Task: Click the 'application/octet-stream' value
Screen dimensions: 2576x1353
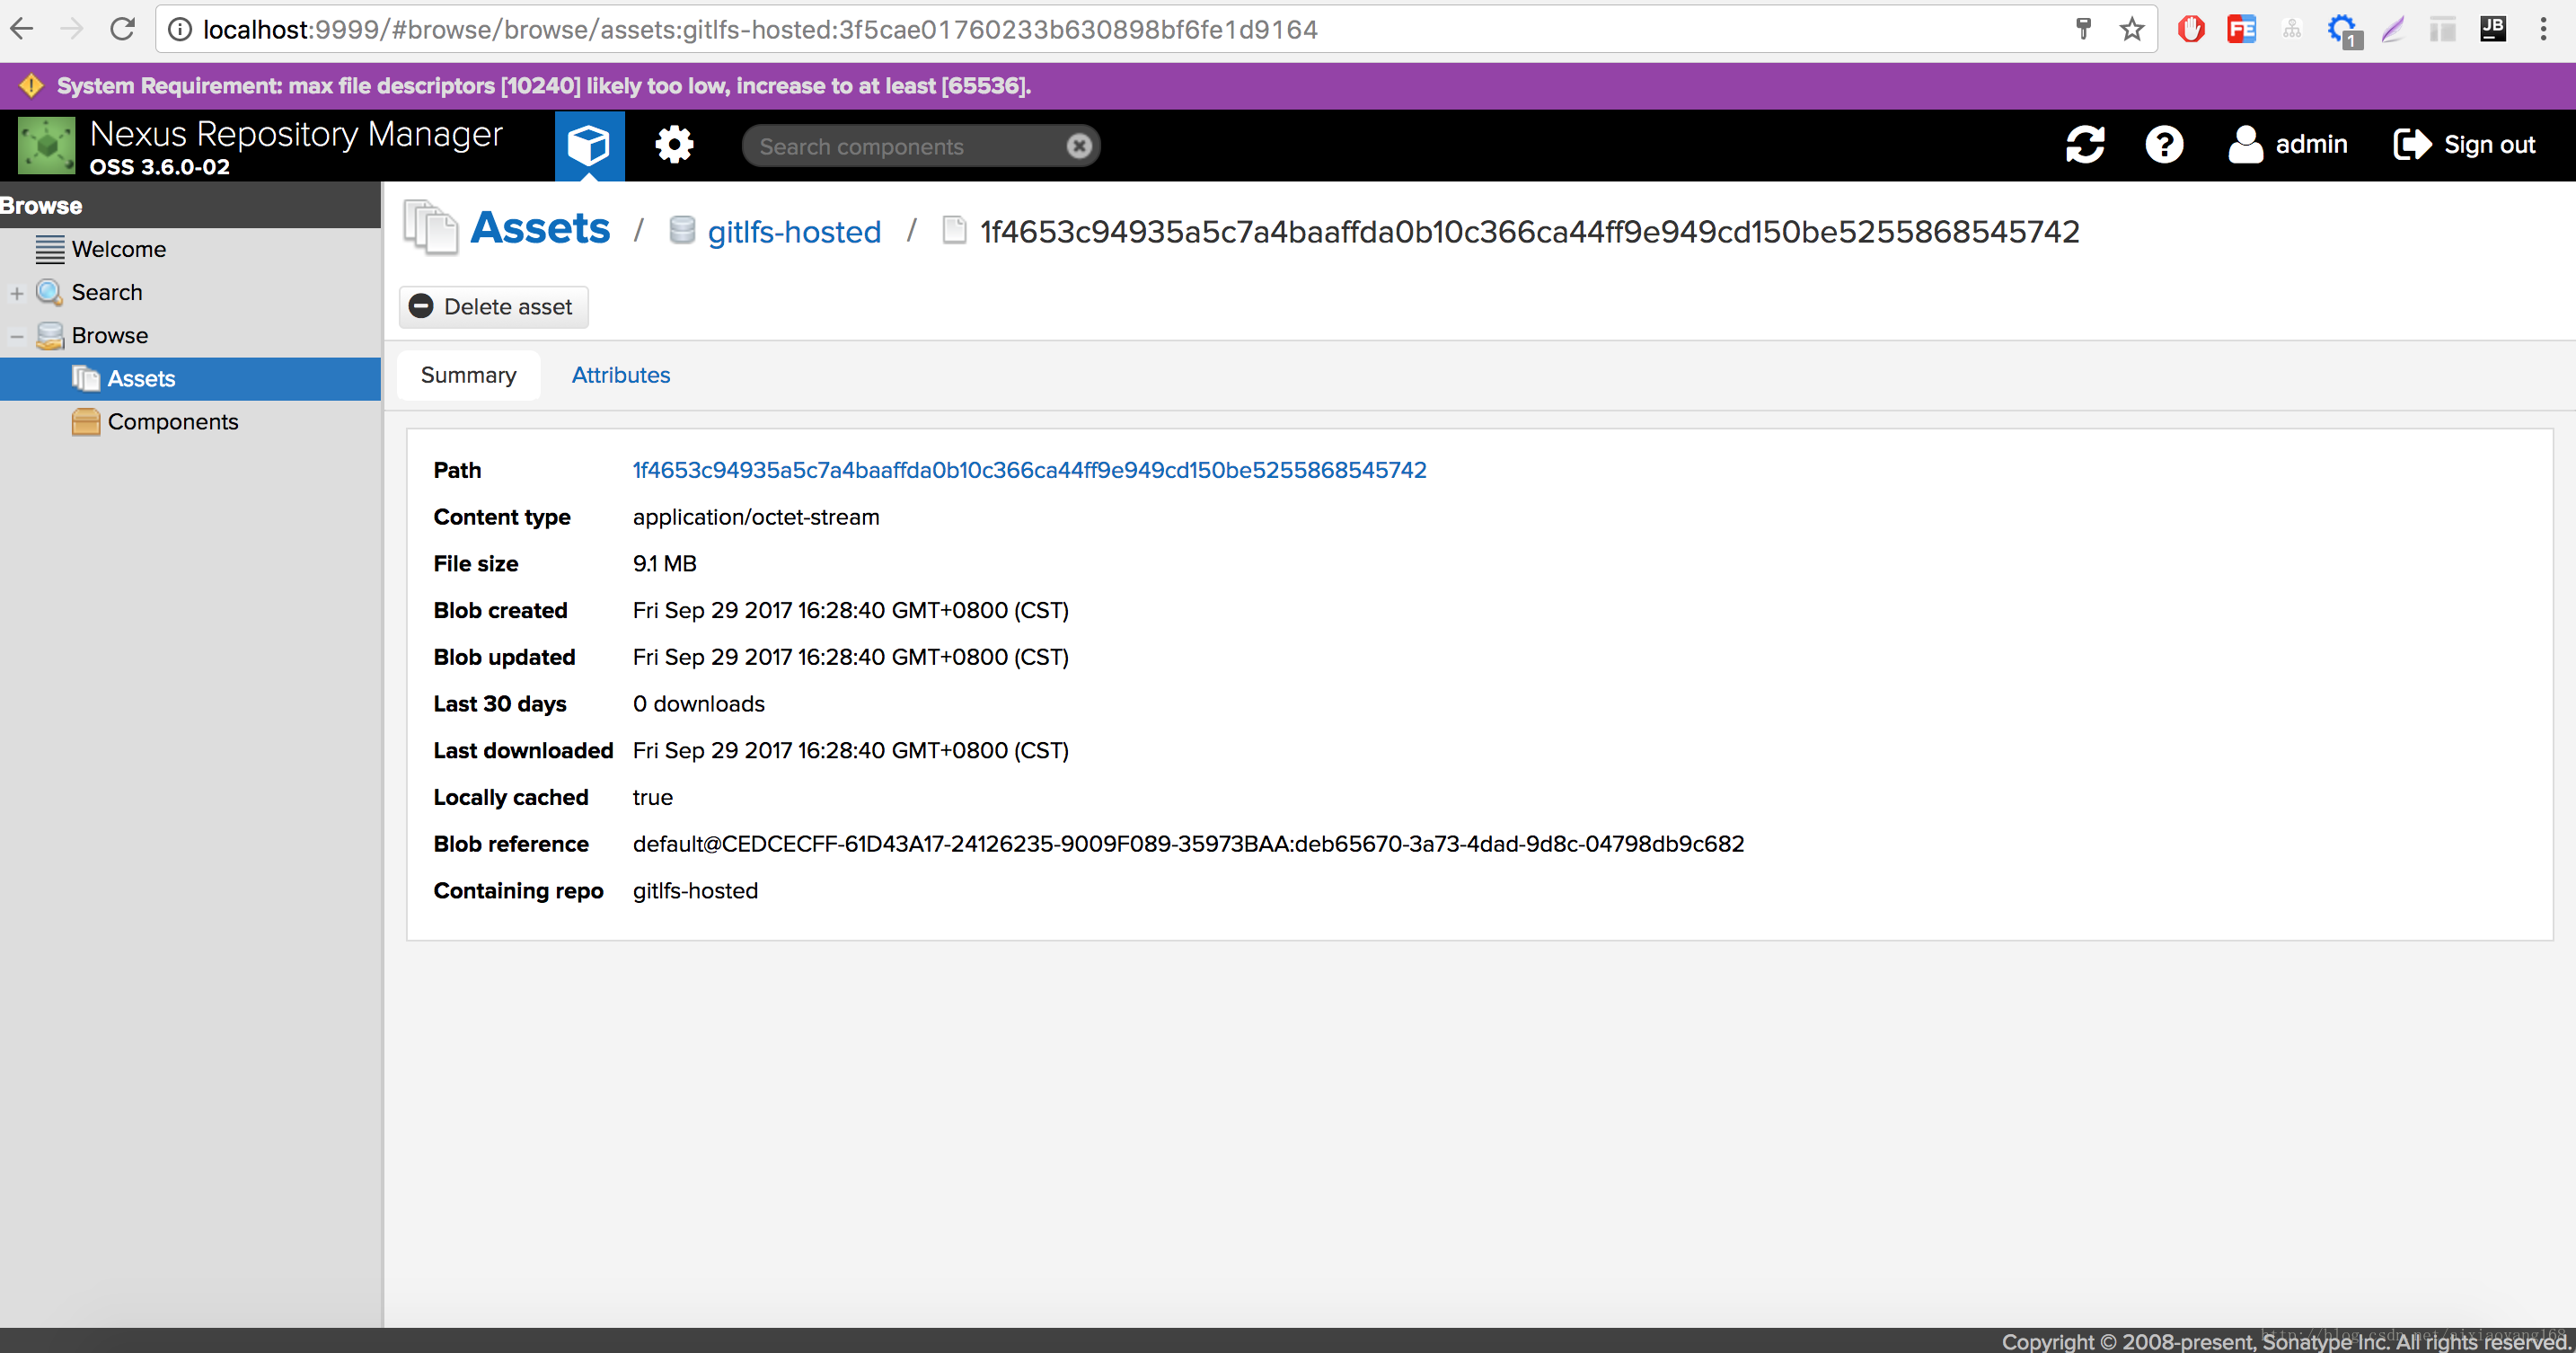Action: (x=756, y=517)
